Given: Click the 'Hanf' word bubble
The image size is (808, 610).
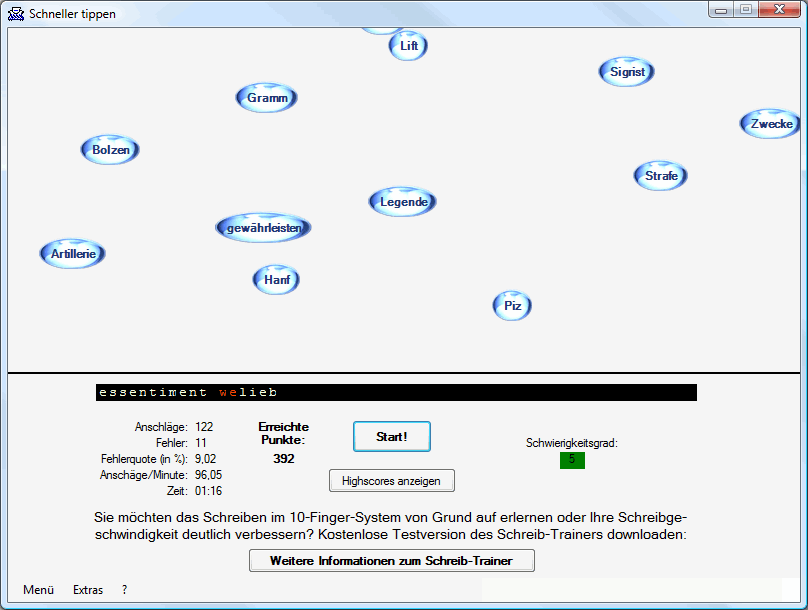Looking at the screenshot, I should [x=277, y=280].
